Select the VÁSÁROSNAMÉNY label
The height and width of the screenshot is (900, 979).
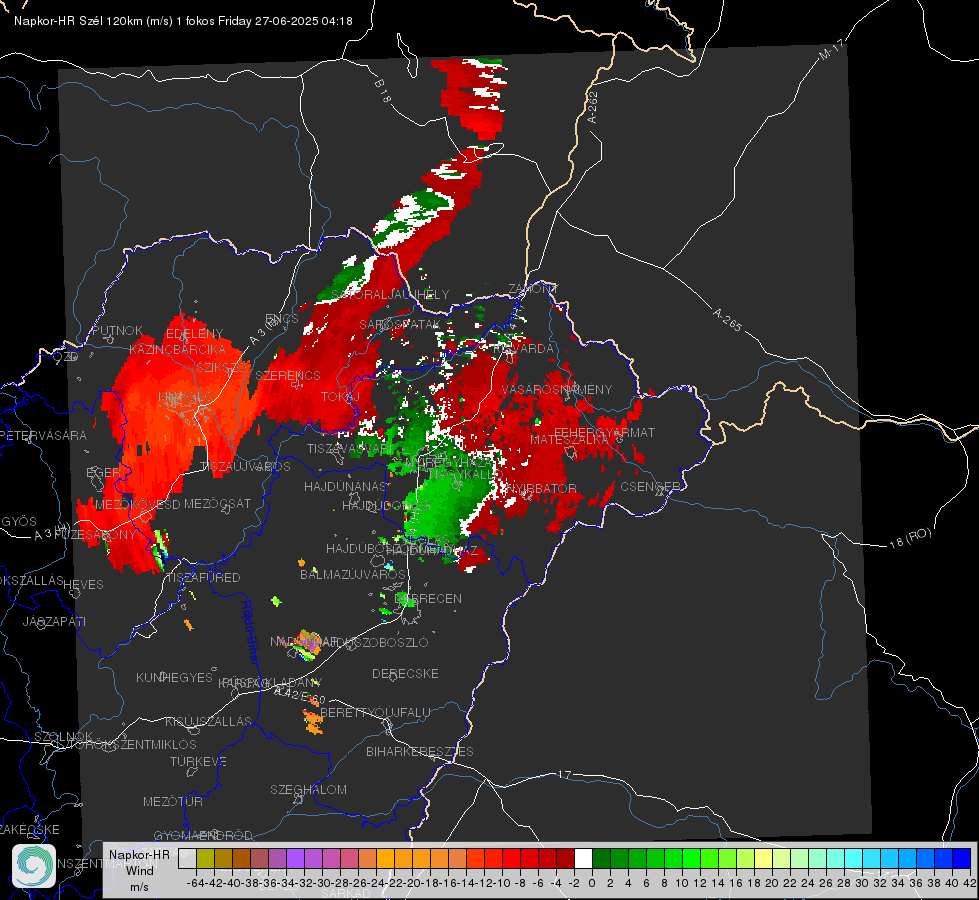557,389
